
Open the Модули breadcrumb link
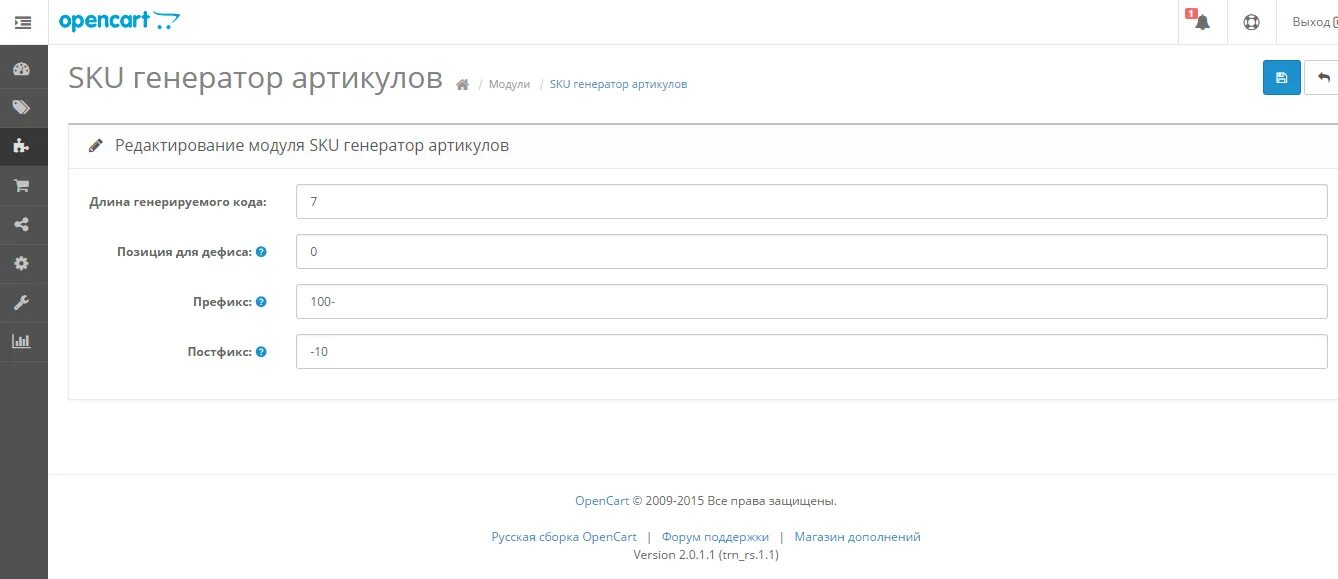pyautogui.click(x=509, y=84)
